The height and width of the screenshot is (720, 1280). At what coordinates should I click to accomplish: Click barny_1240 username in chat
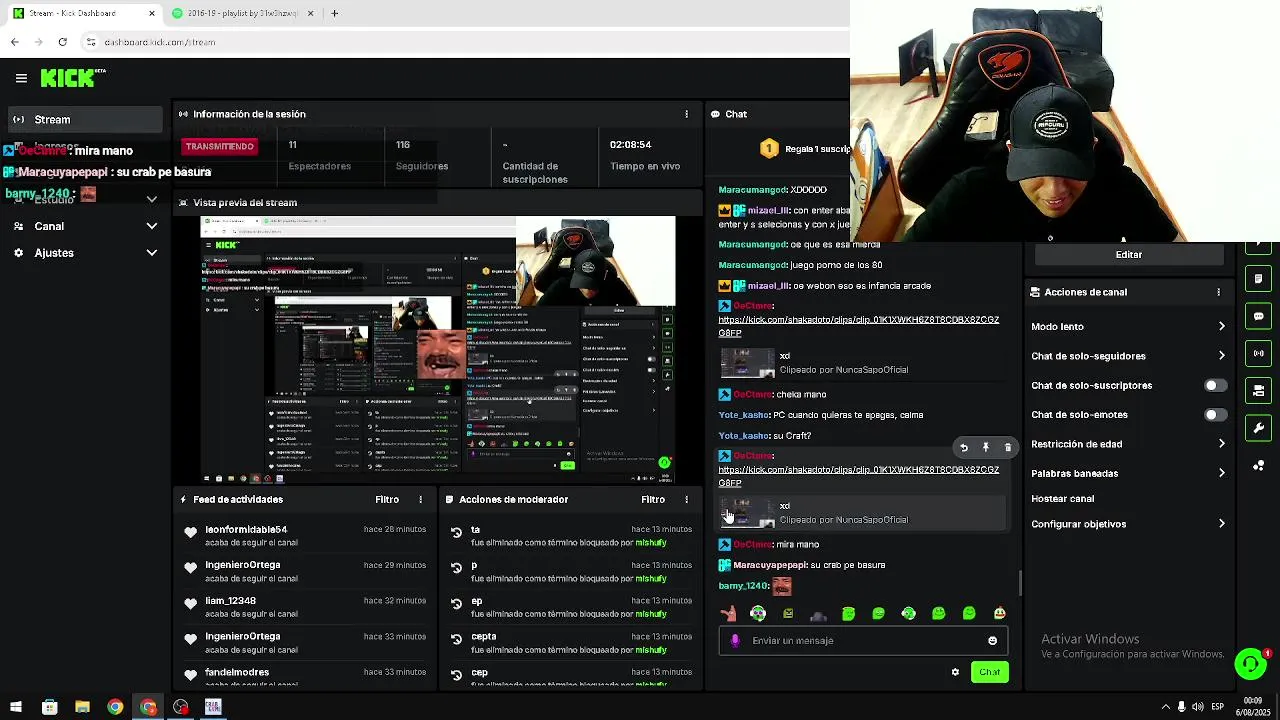tap(743, 586)
